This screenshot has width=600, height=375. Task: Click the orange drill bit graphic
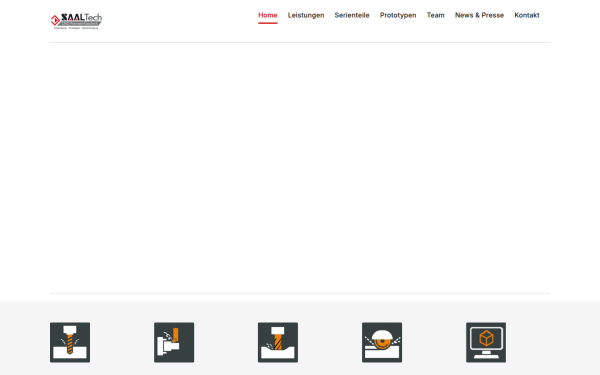pos(70,343)
